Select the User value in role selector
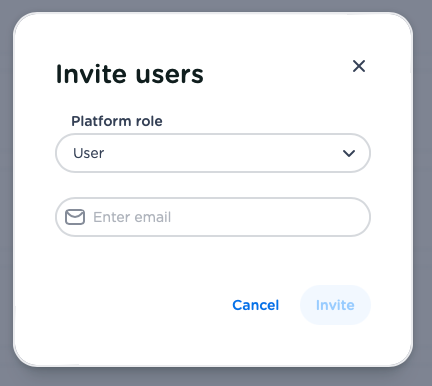The width and height of the screenshot is (432, 386). click(89, 153)
